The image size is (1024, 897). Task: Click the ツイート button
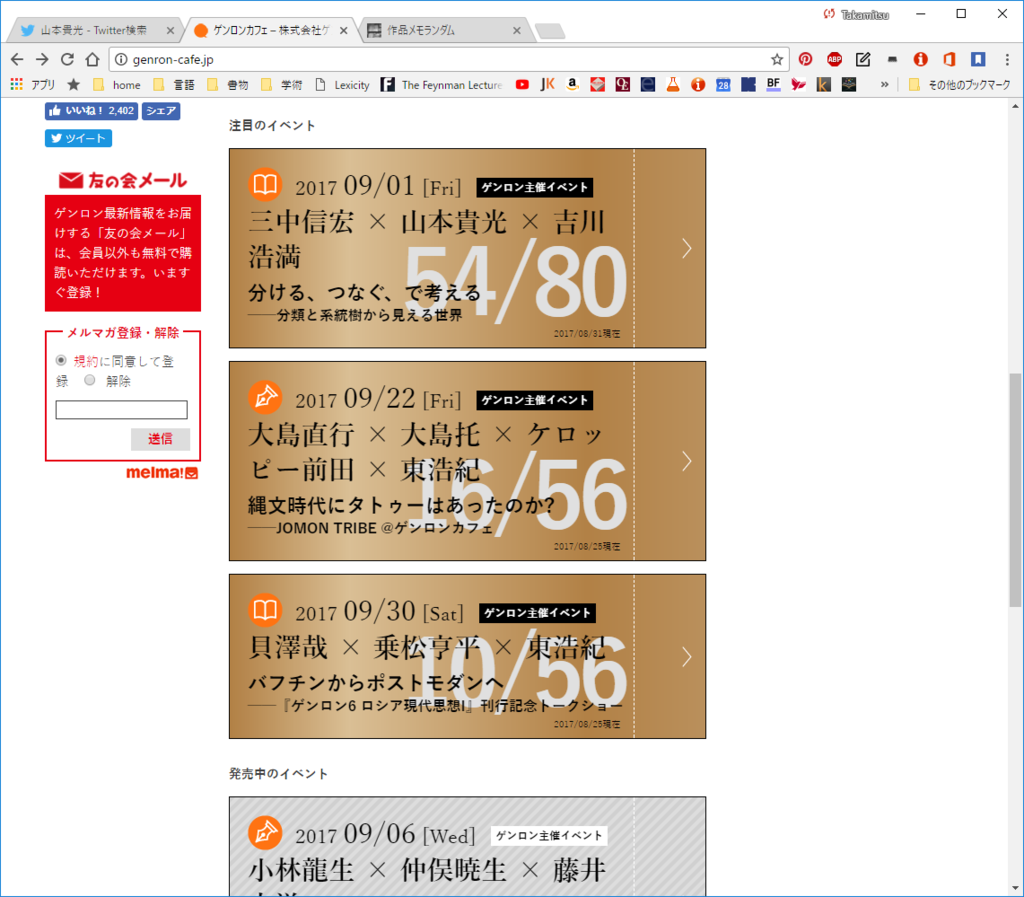point(78,138)
